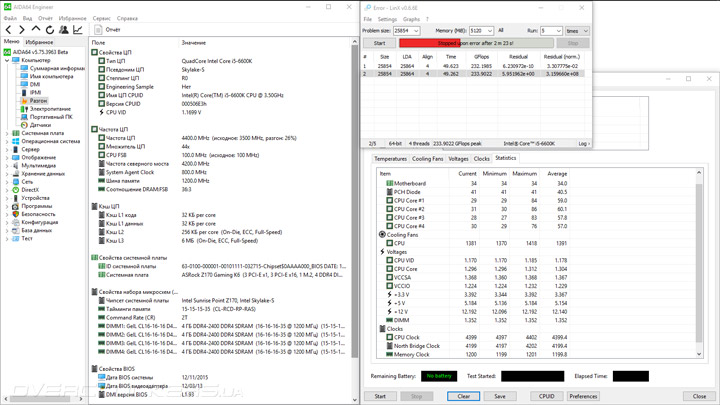Open the Сервис menu in AIDA64
Viewport: 720px width, 405px height.
tap(101, 18)
